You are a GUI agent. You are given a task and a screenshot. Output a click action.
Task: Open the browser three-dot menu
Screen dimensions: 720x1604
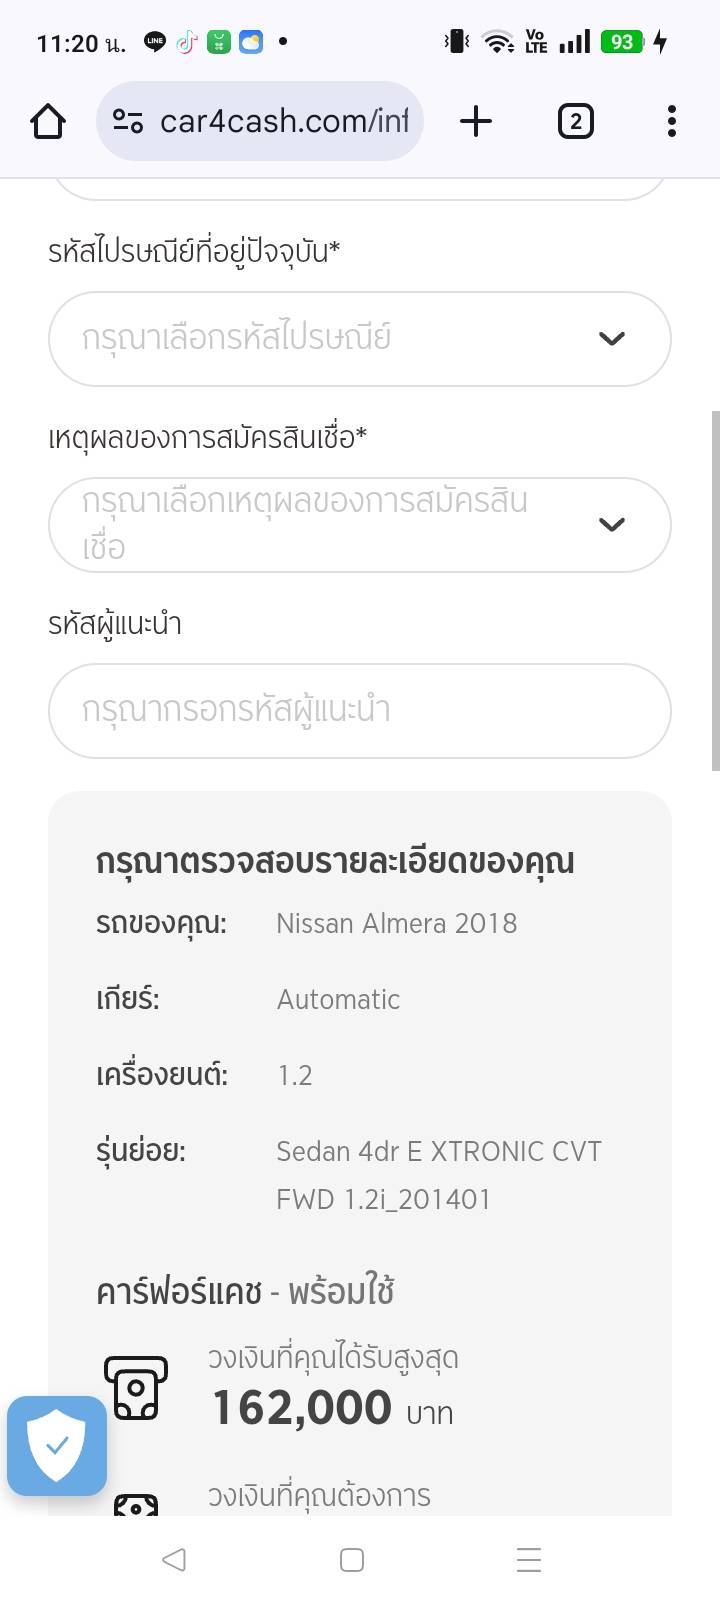(x=671, y=122)
